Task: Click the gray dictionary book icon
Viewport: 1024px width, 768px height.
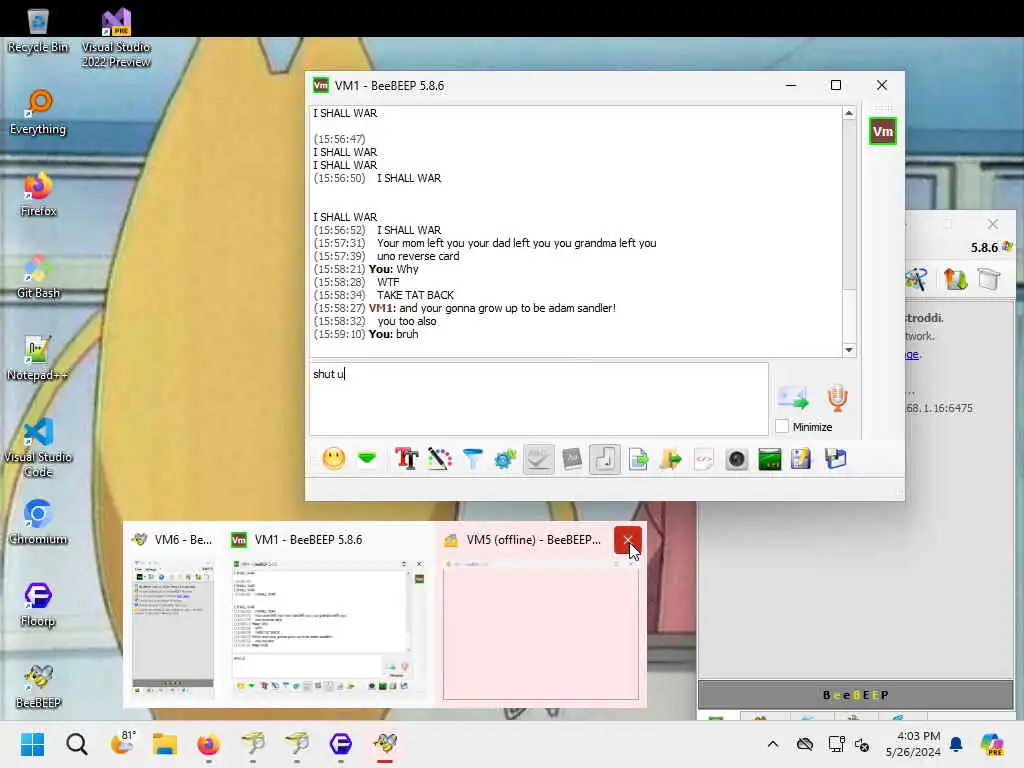Action: tap(571, 459)
